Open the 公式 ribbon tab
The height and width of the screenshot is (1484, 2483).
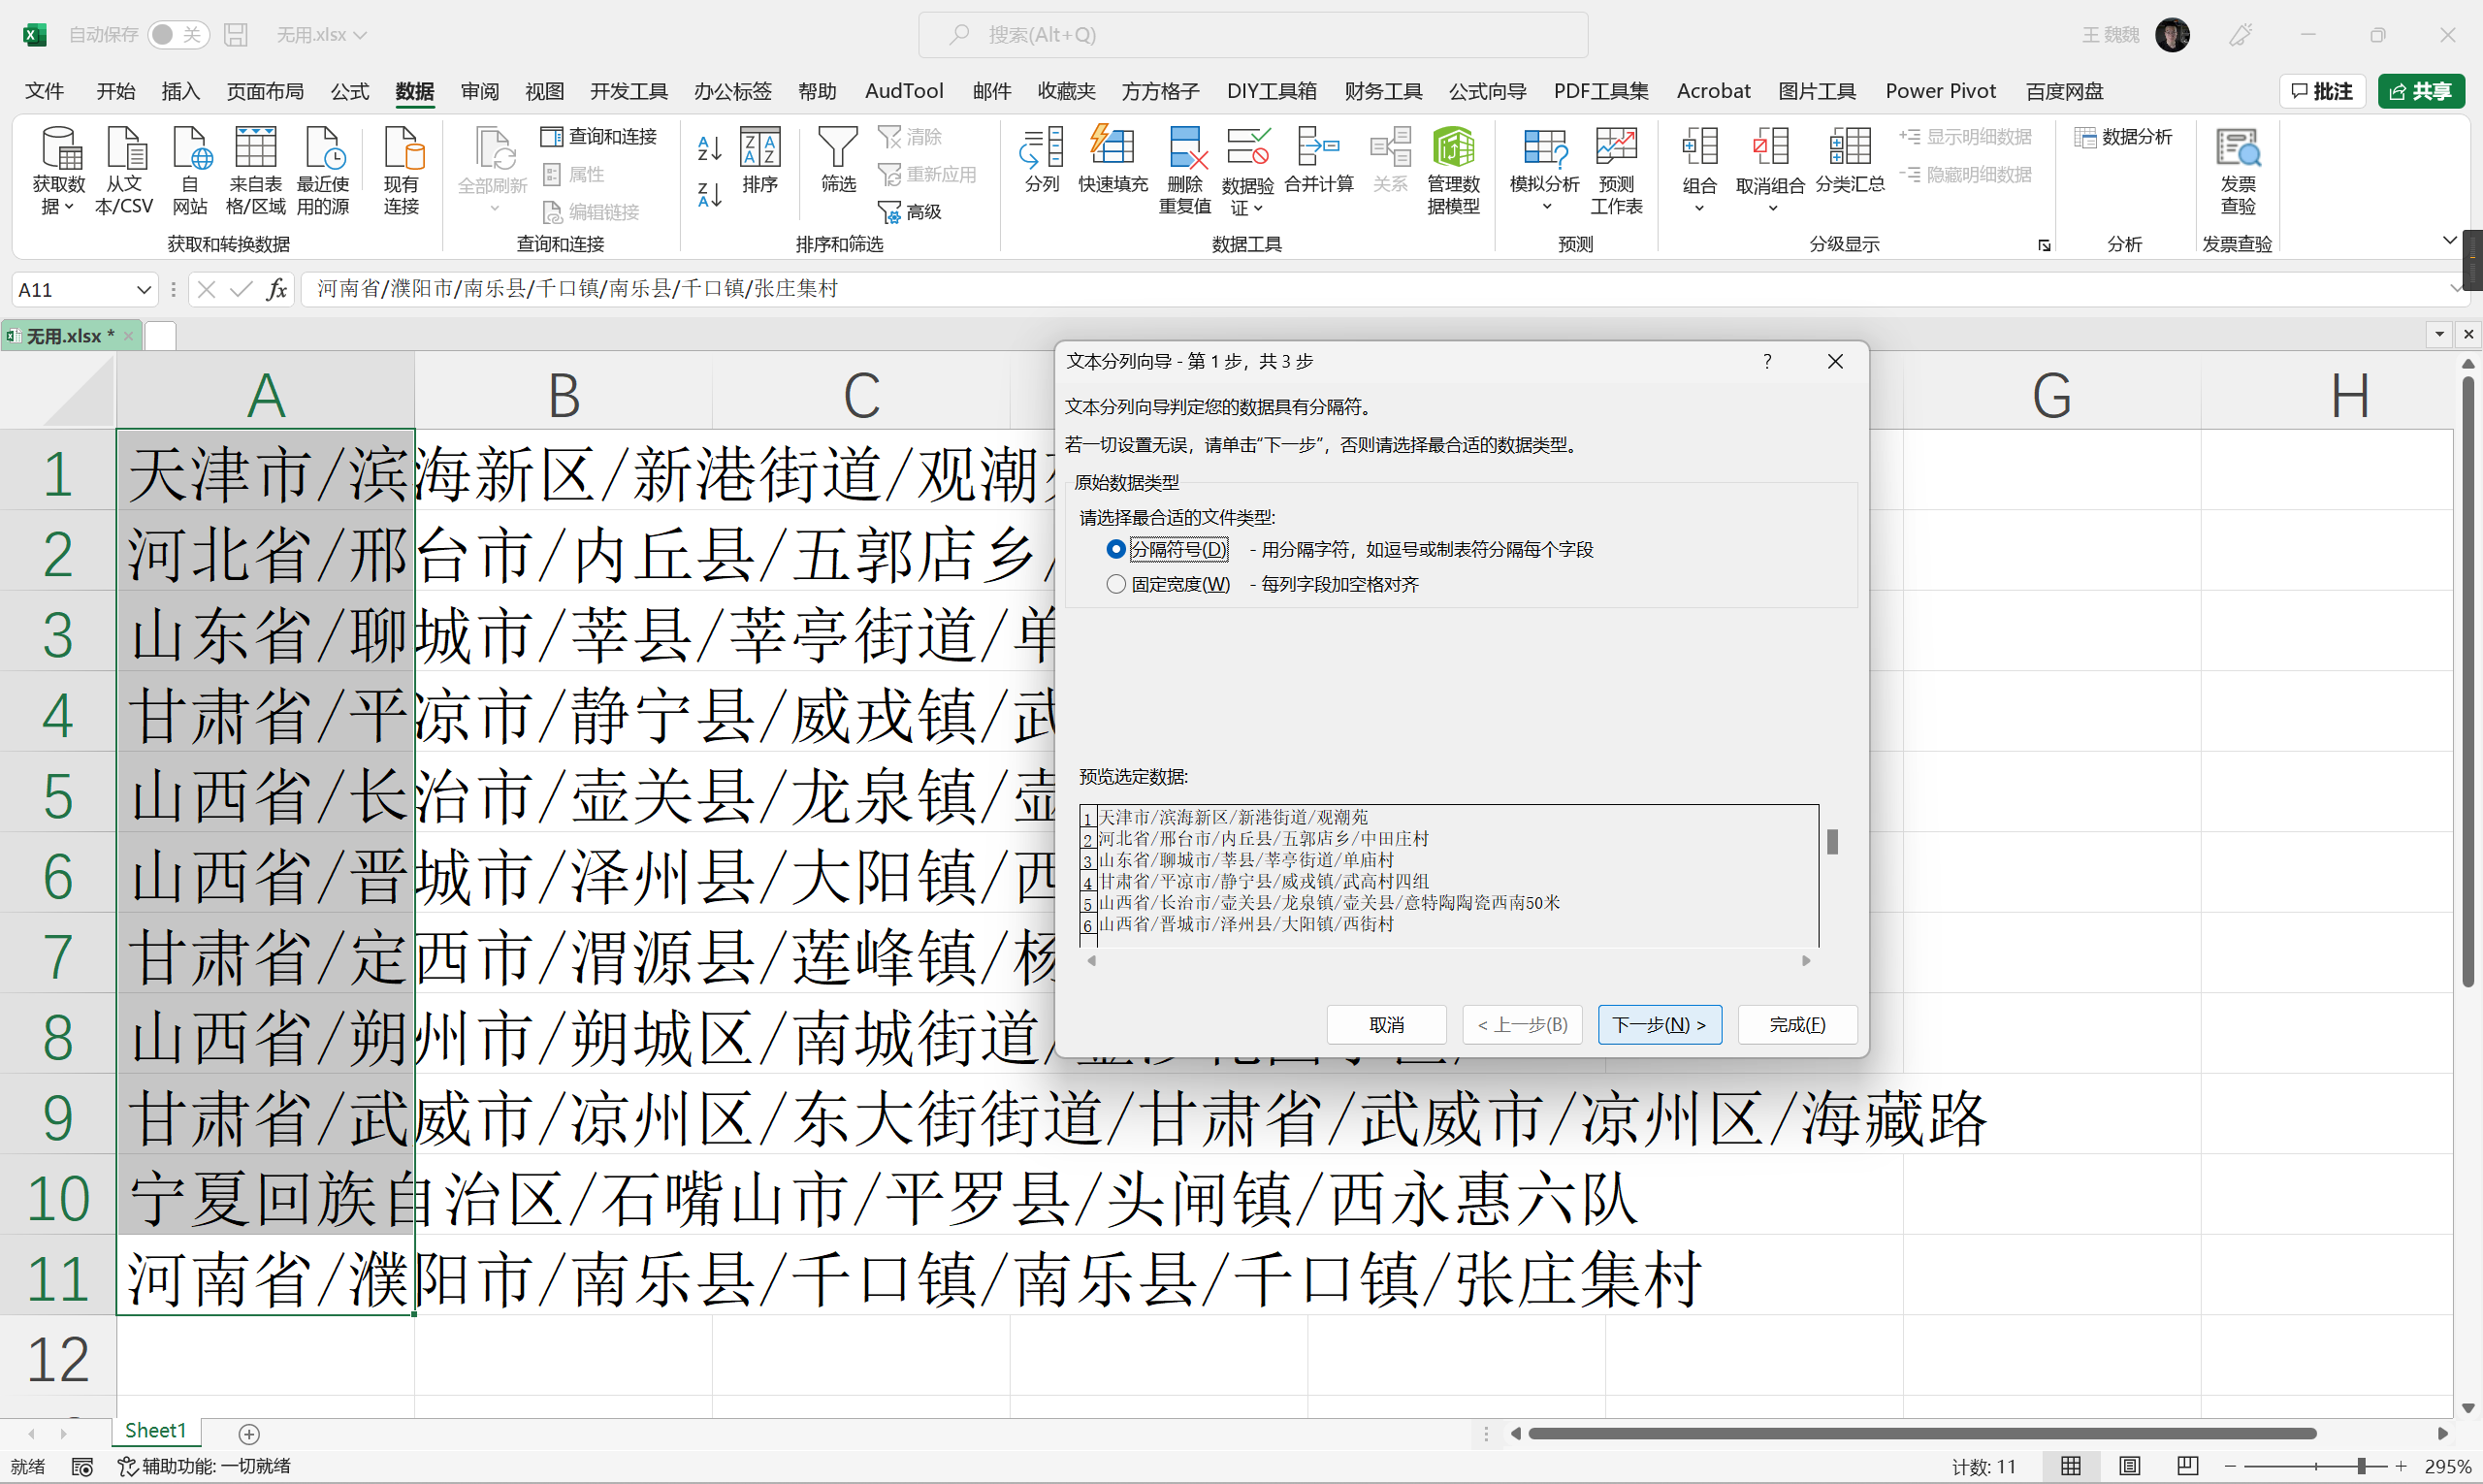(349, 91)
